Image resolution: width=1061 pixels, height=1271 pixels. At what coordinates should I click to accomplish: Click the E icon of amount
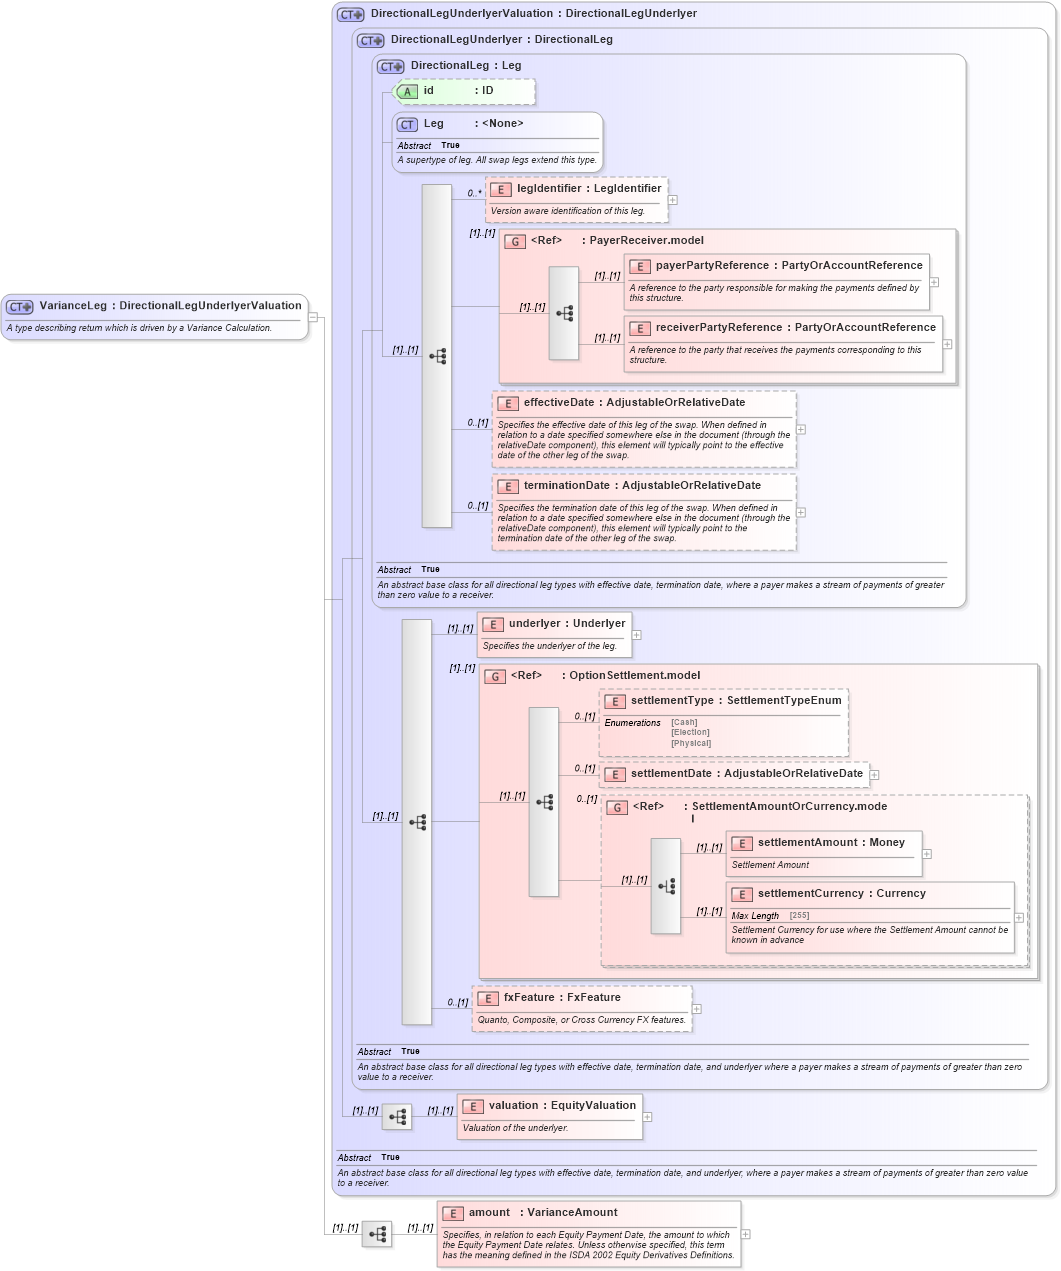click(453, 1214)
